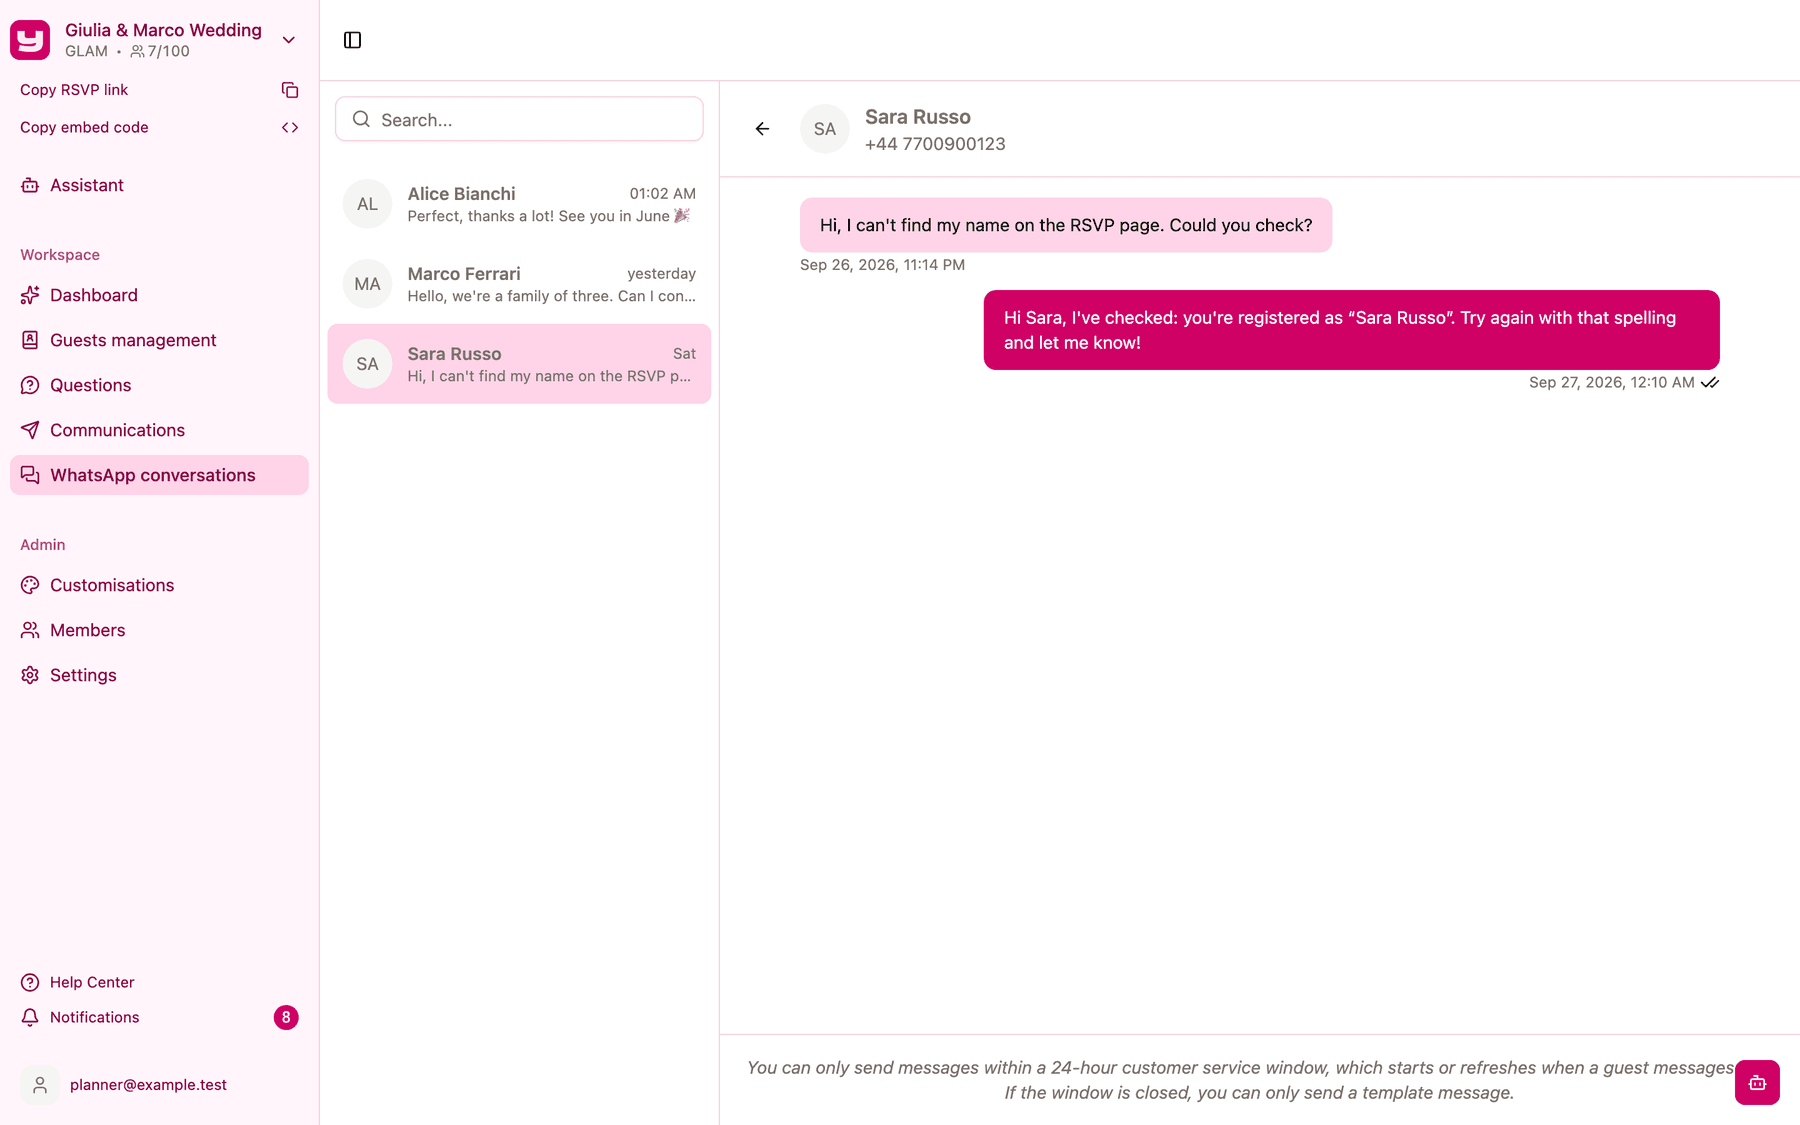Select WhatsApp conversations in sidebar
This screenshot has height=1125, width=1800.
159,475
